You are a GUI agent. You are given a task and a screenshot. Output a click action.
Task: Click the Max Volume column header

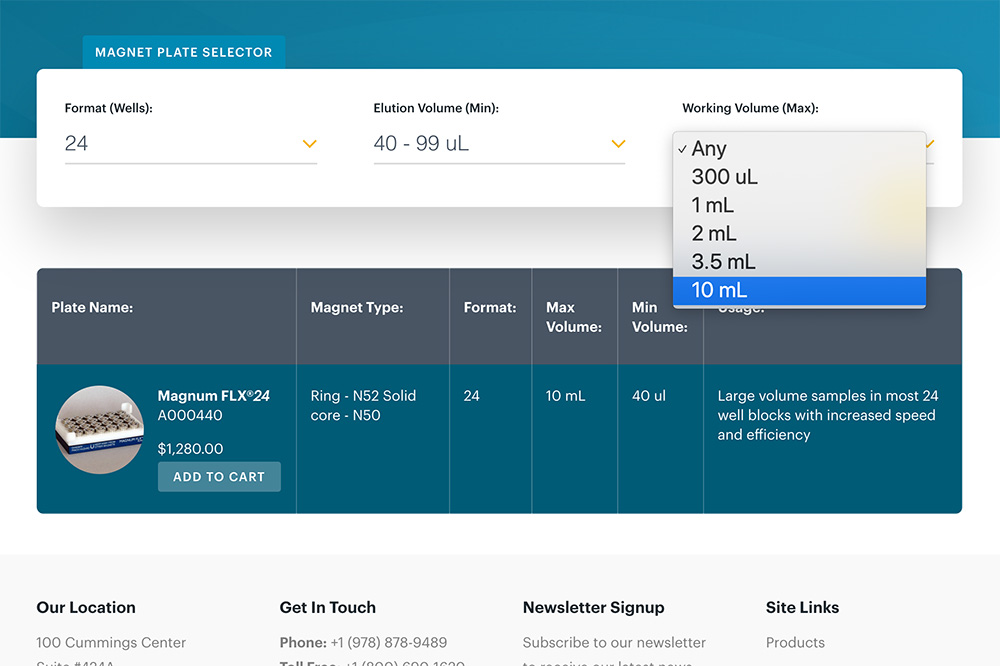click(x=573, y=317)
